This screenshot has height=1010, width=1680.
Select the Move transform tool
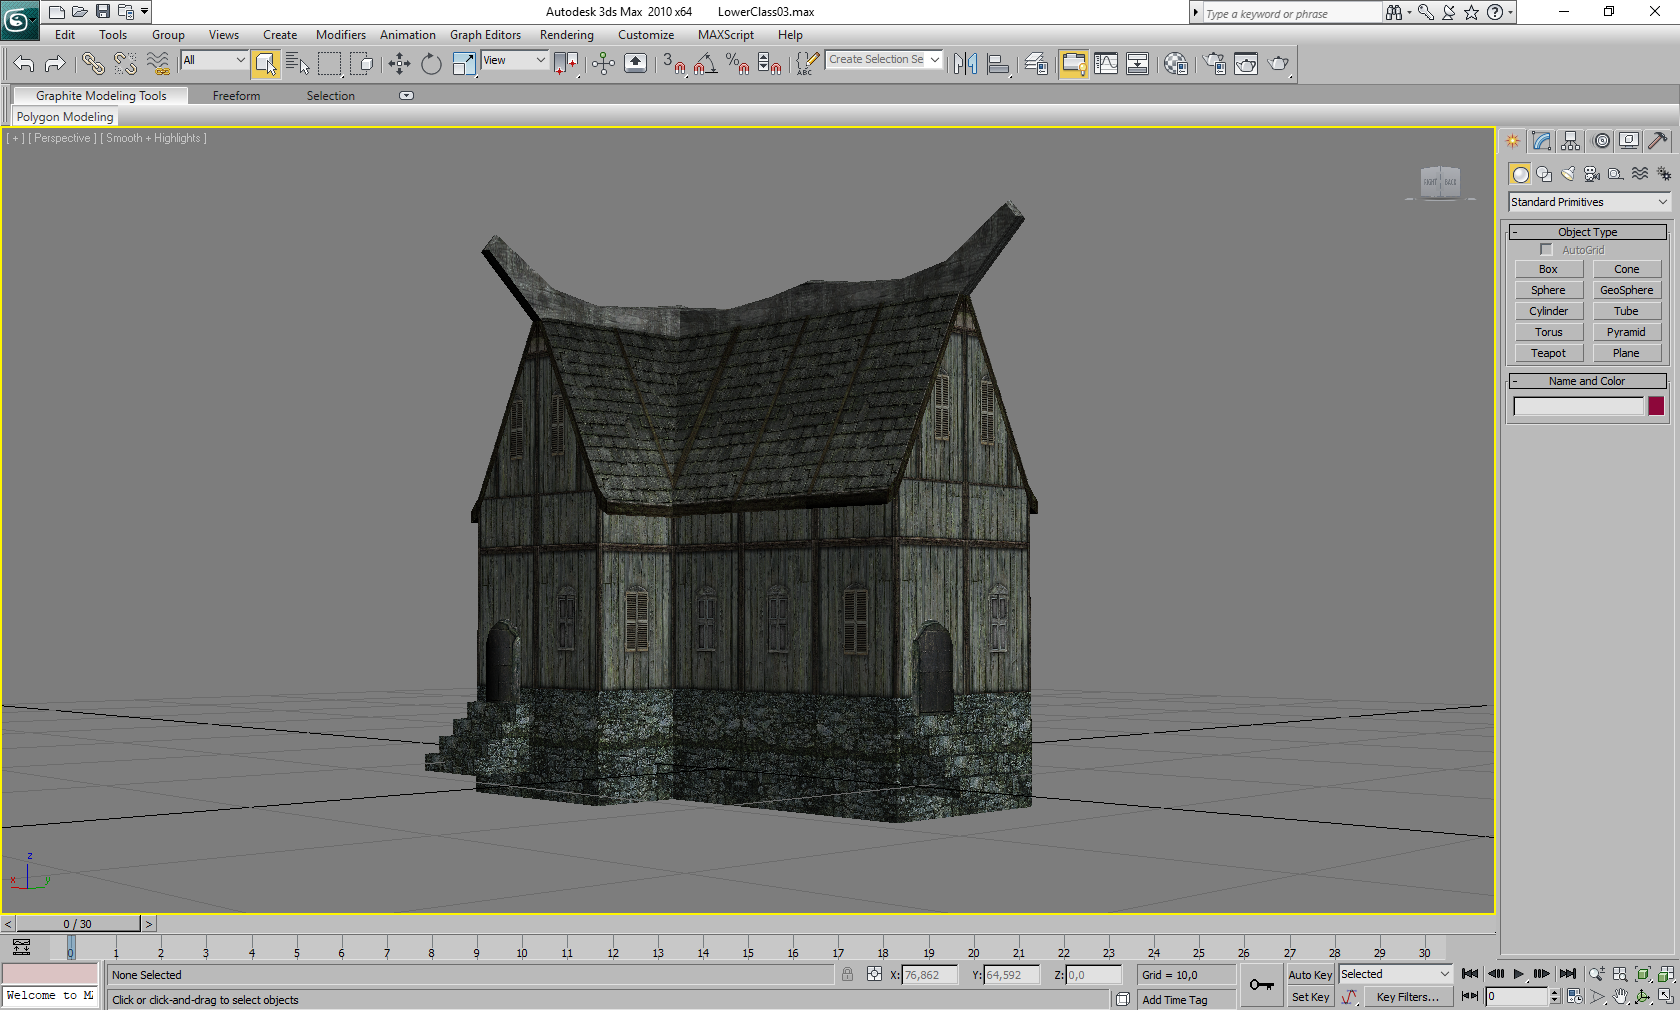point(399,64)
